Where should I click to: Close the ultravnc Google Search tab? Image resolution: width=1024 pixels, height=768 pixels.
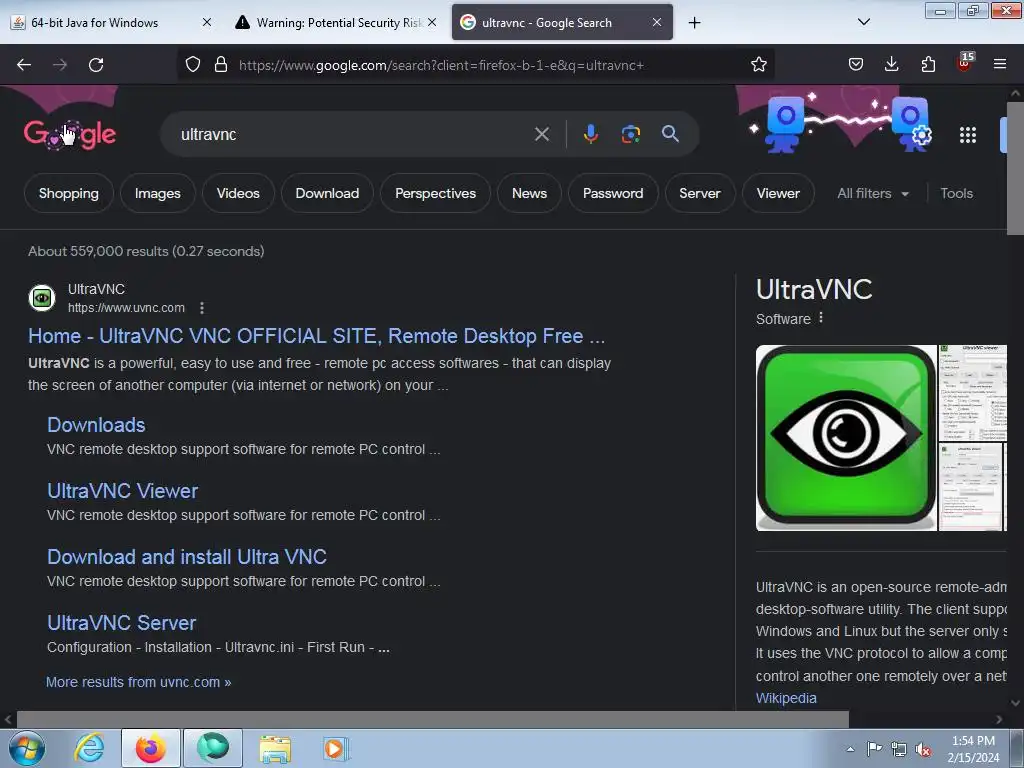[656, 22]
